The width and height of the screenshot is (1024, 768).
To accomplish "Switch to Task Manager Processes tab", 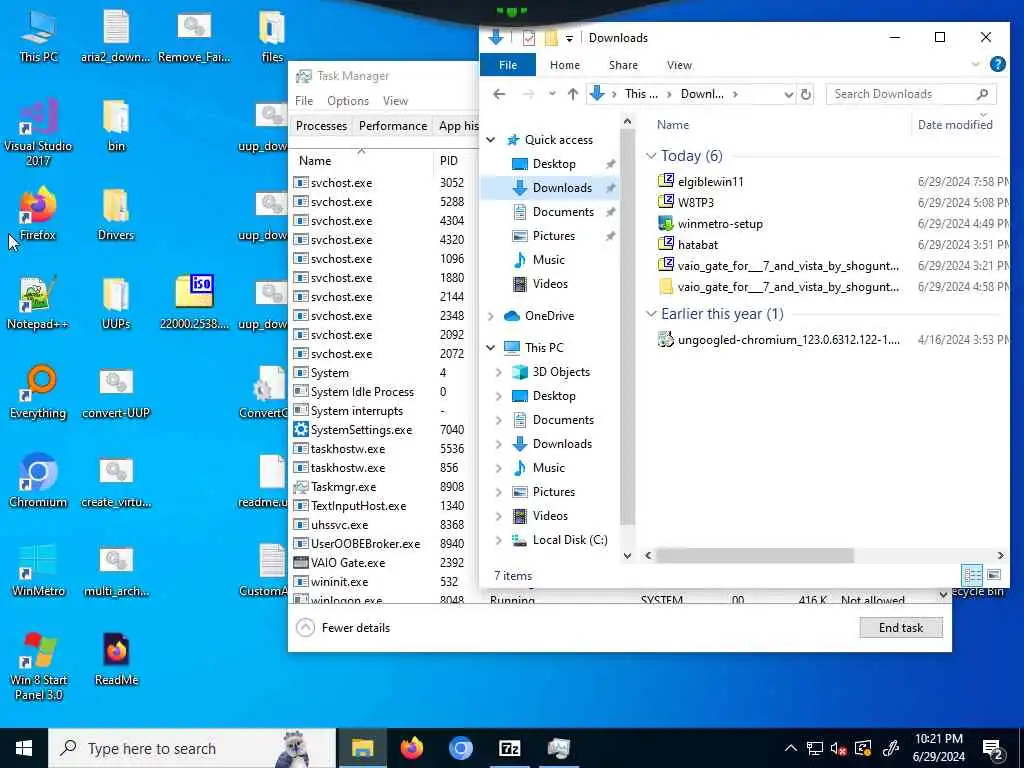I will pyautogui.click(x=321, y=125).
